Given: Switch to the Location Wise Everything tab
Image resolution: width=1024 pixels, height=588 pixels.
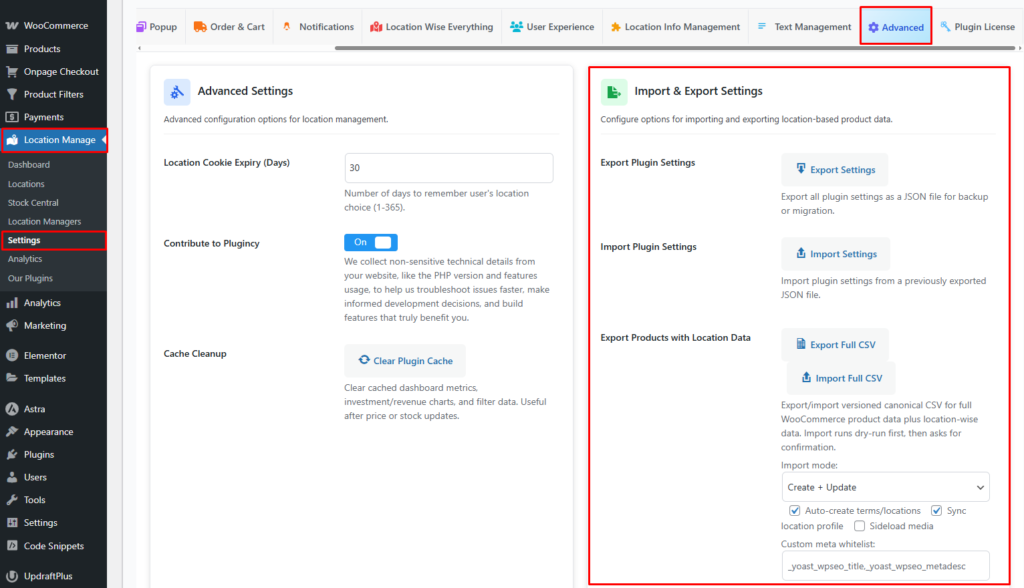Looking at the screenshot, I should (x=430, y=27).
